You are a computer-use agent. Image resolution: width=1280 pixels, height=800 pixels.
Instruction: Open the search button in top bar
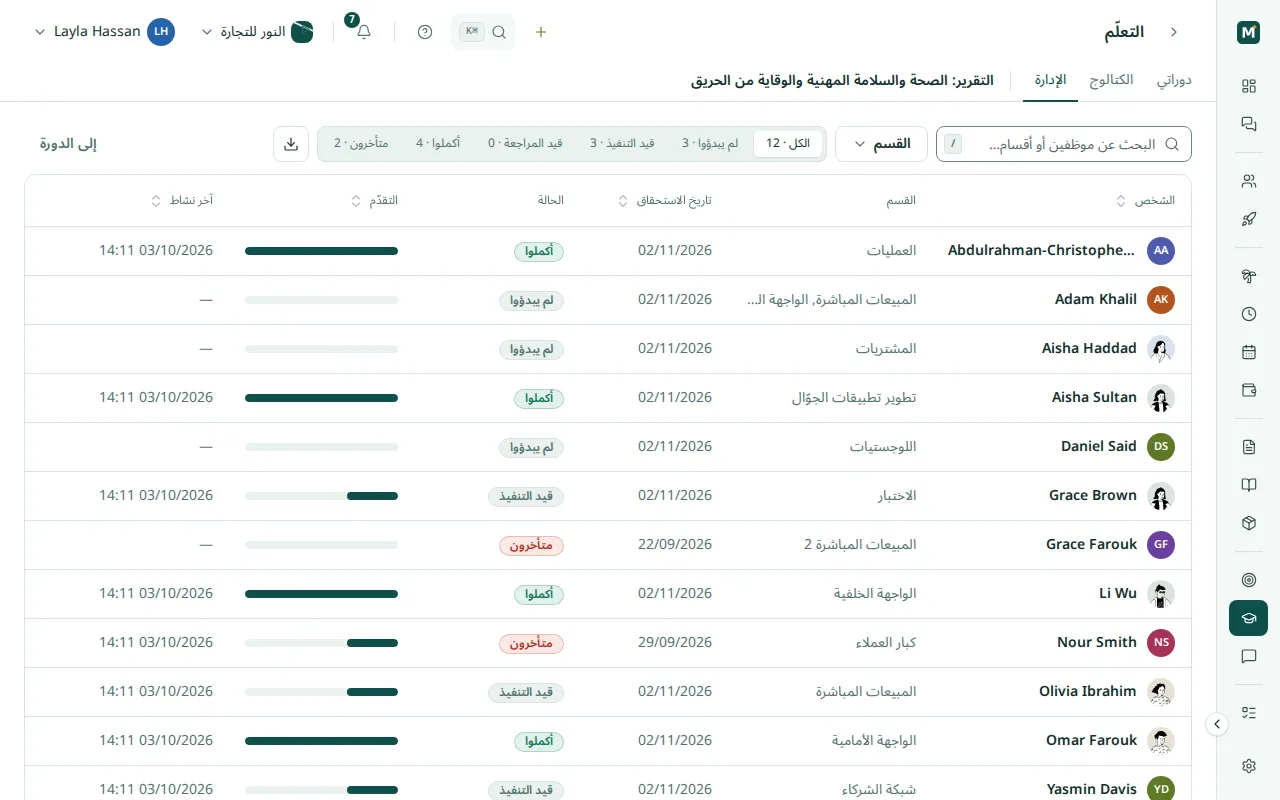coord(484,32)
